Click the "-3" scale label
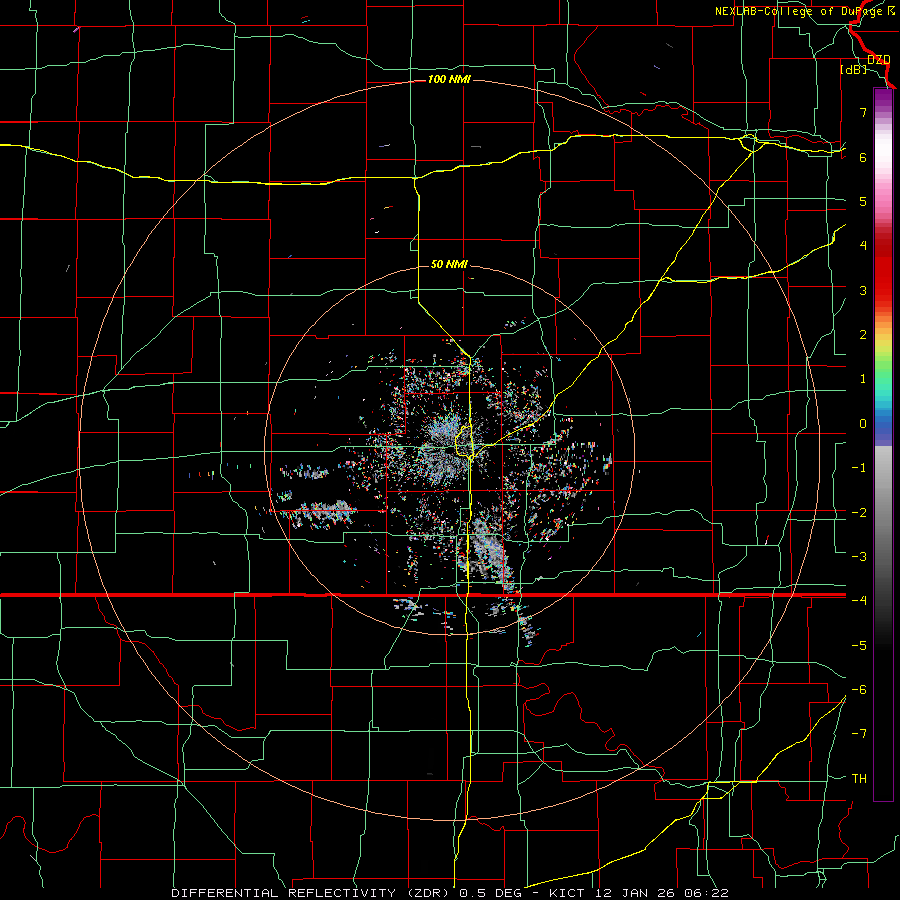900x900 pixels. pyautogui.click(x=859, y=556)
